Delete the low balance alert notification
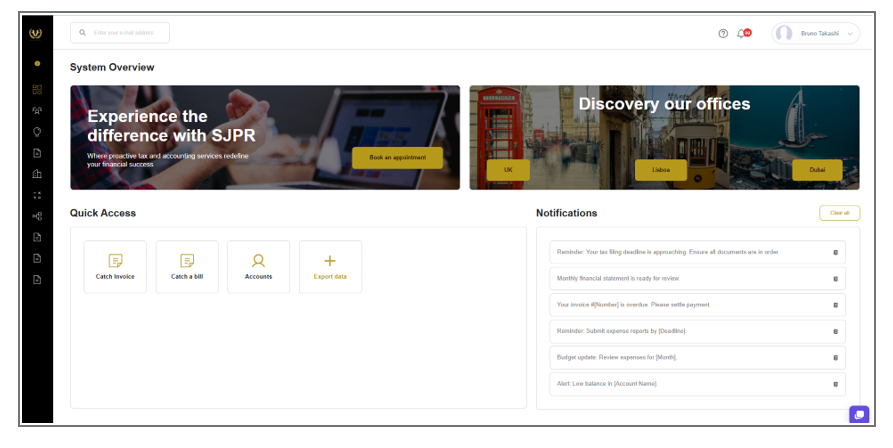 point(836,384)
